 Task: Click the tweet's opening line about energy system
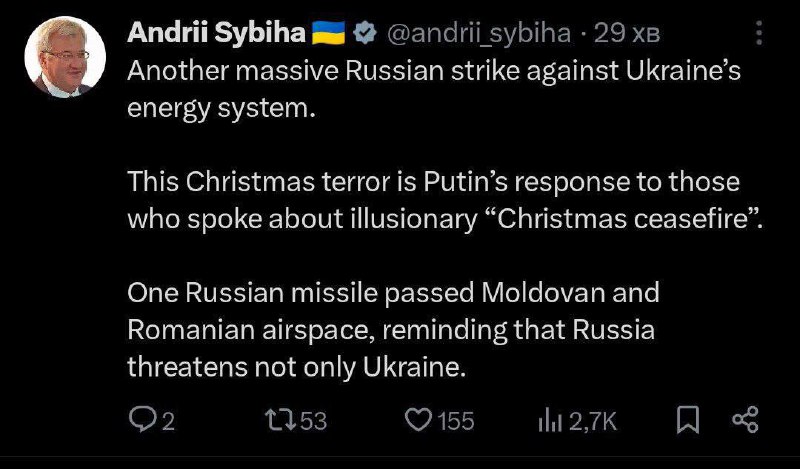coord(433,88)
